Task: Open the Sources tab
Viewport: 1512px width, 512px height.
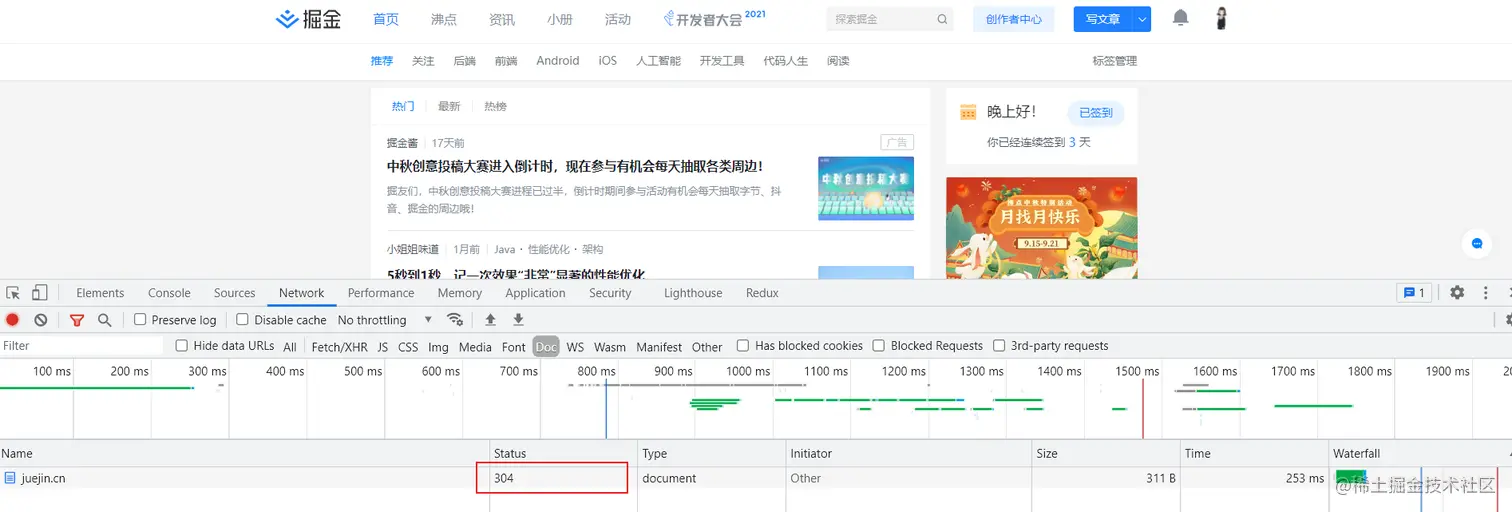Action: tap(234, 293)
